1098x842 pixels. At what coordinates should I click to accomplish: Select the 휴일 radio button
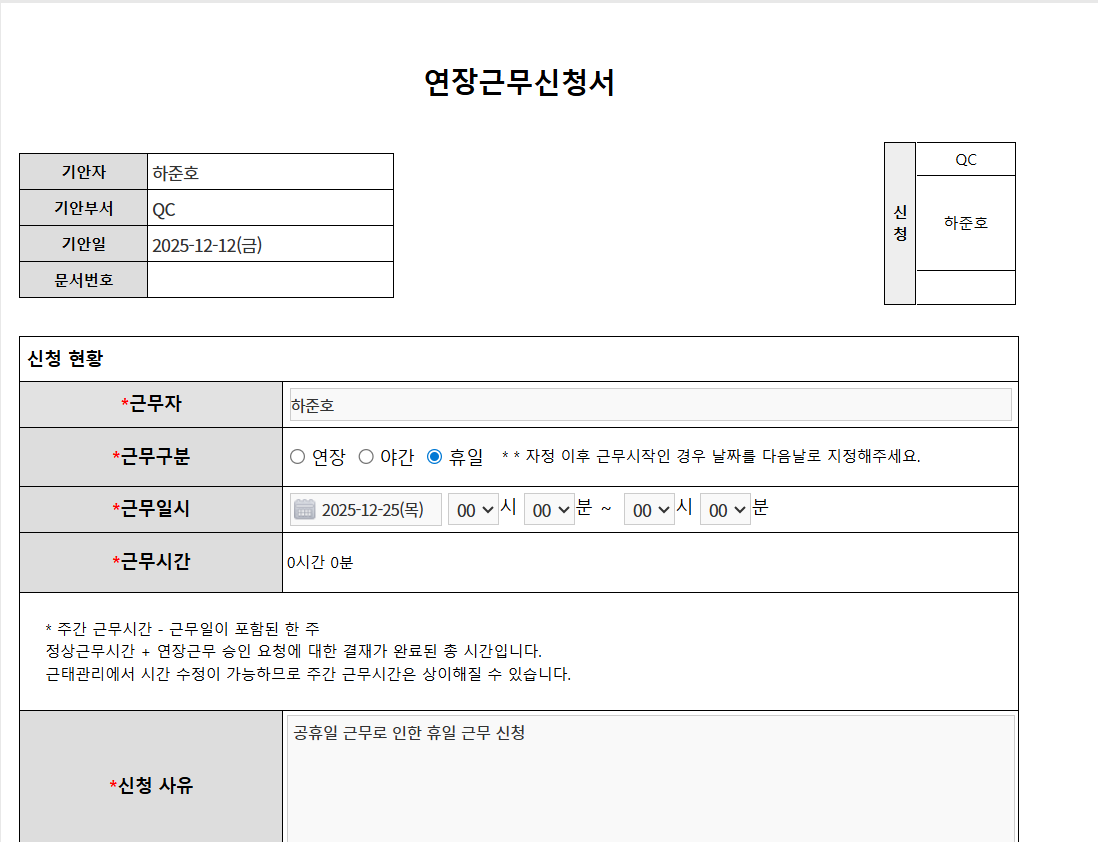(x=434, y=457)
